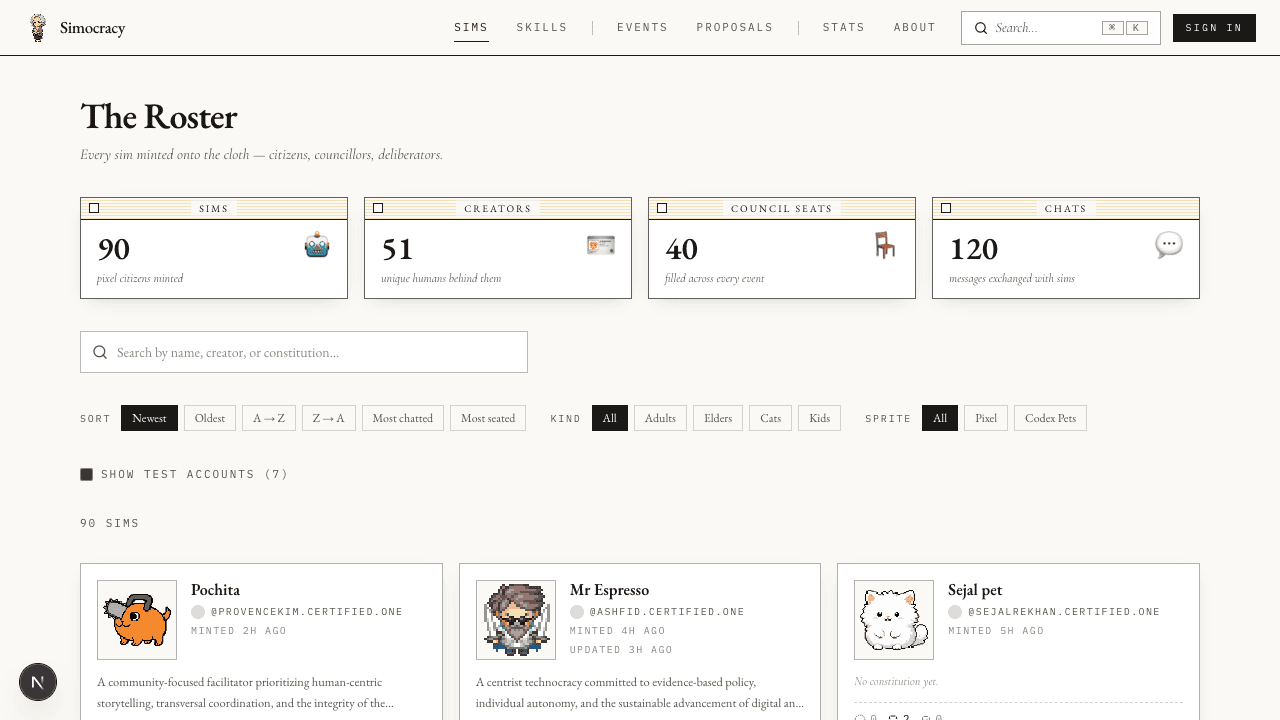This screenshot has width=1280, height=720.
Task: Click "Updated 3h ago" on Mr Espresso card
Action: 621,650
